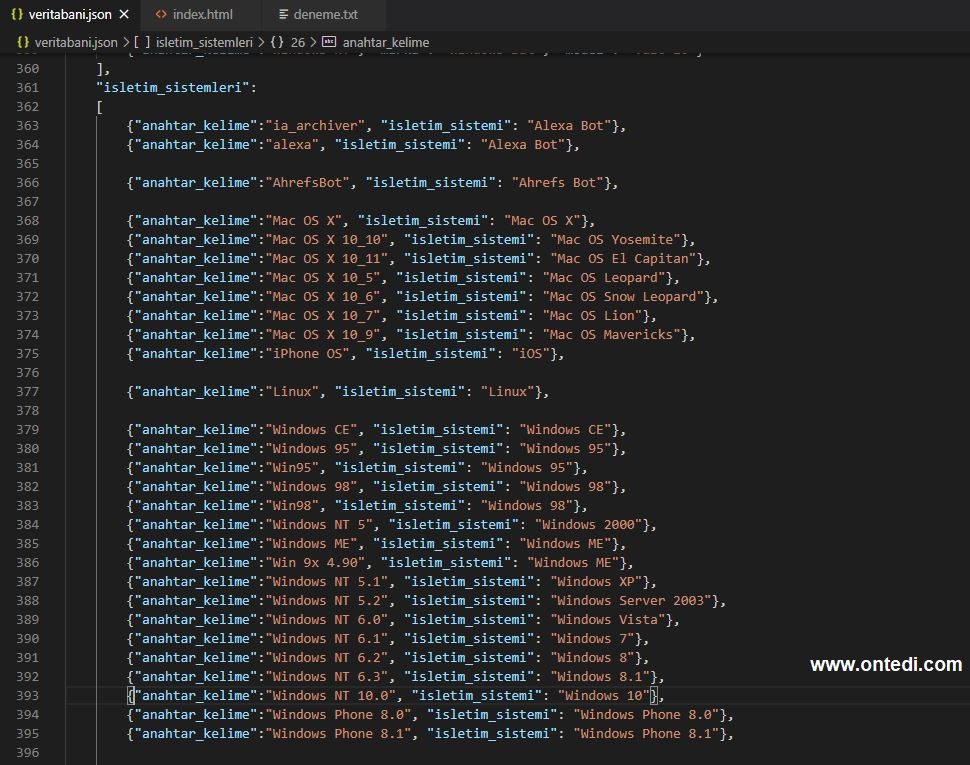970x765 pixels.
Task: Click the "Windows 8" value on line 391
Action: point(593,658)
